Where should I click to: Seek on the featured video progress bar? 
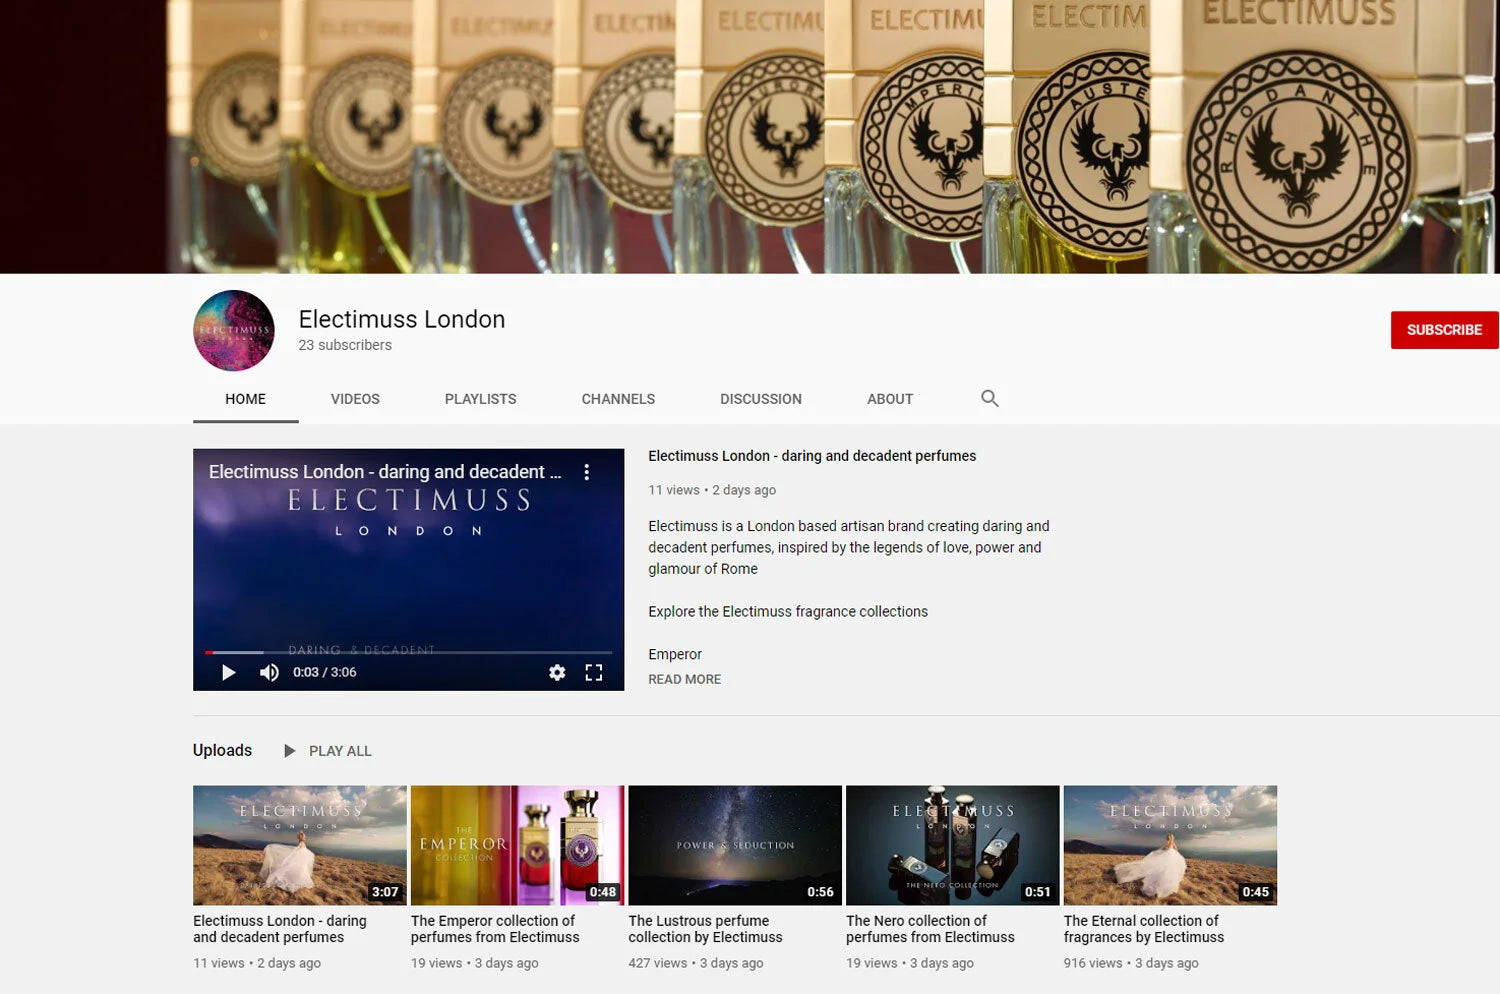coord(409,652)
